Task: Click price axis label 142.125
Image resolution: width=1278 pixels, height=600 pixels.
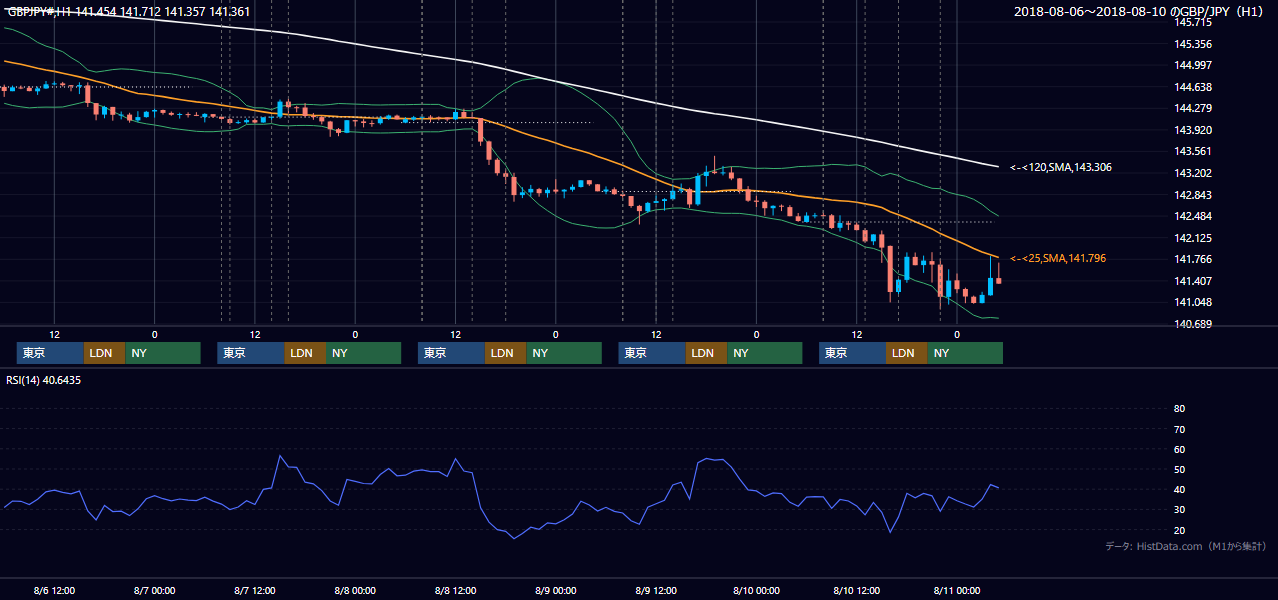Action: pyautogui.click(x=1193, y=238)
